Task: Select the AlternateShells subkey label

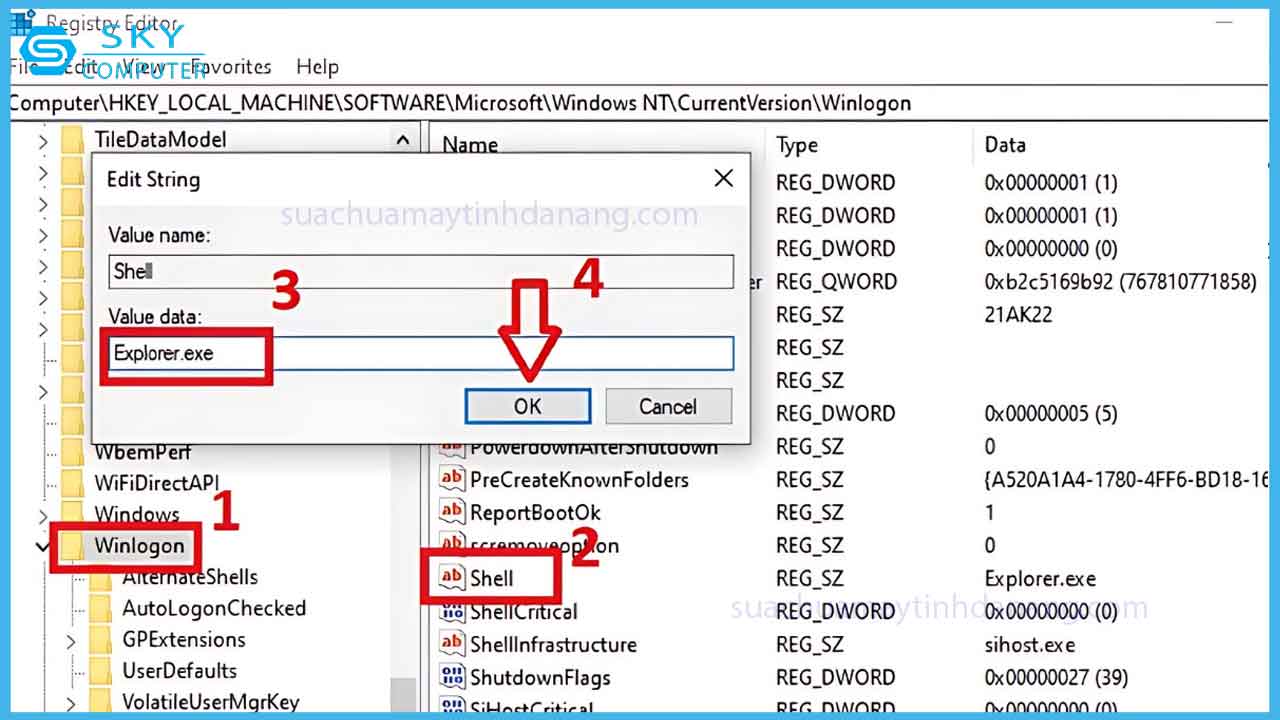Action: tap(190, 577)
